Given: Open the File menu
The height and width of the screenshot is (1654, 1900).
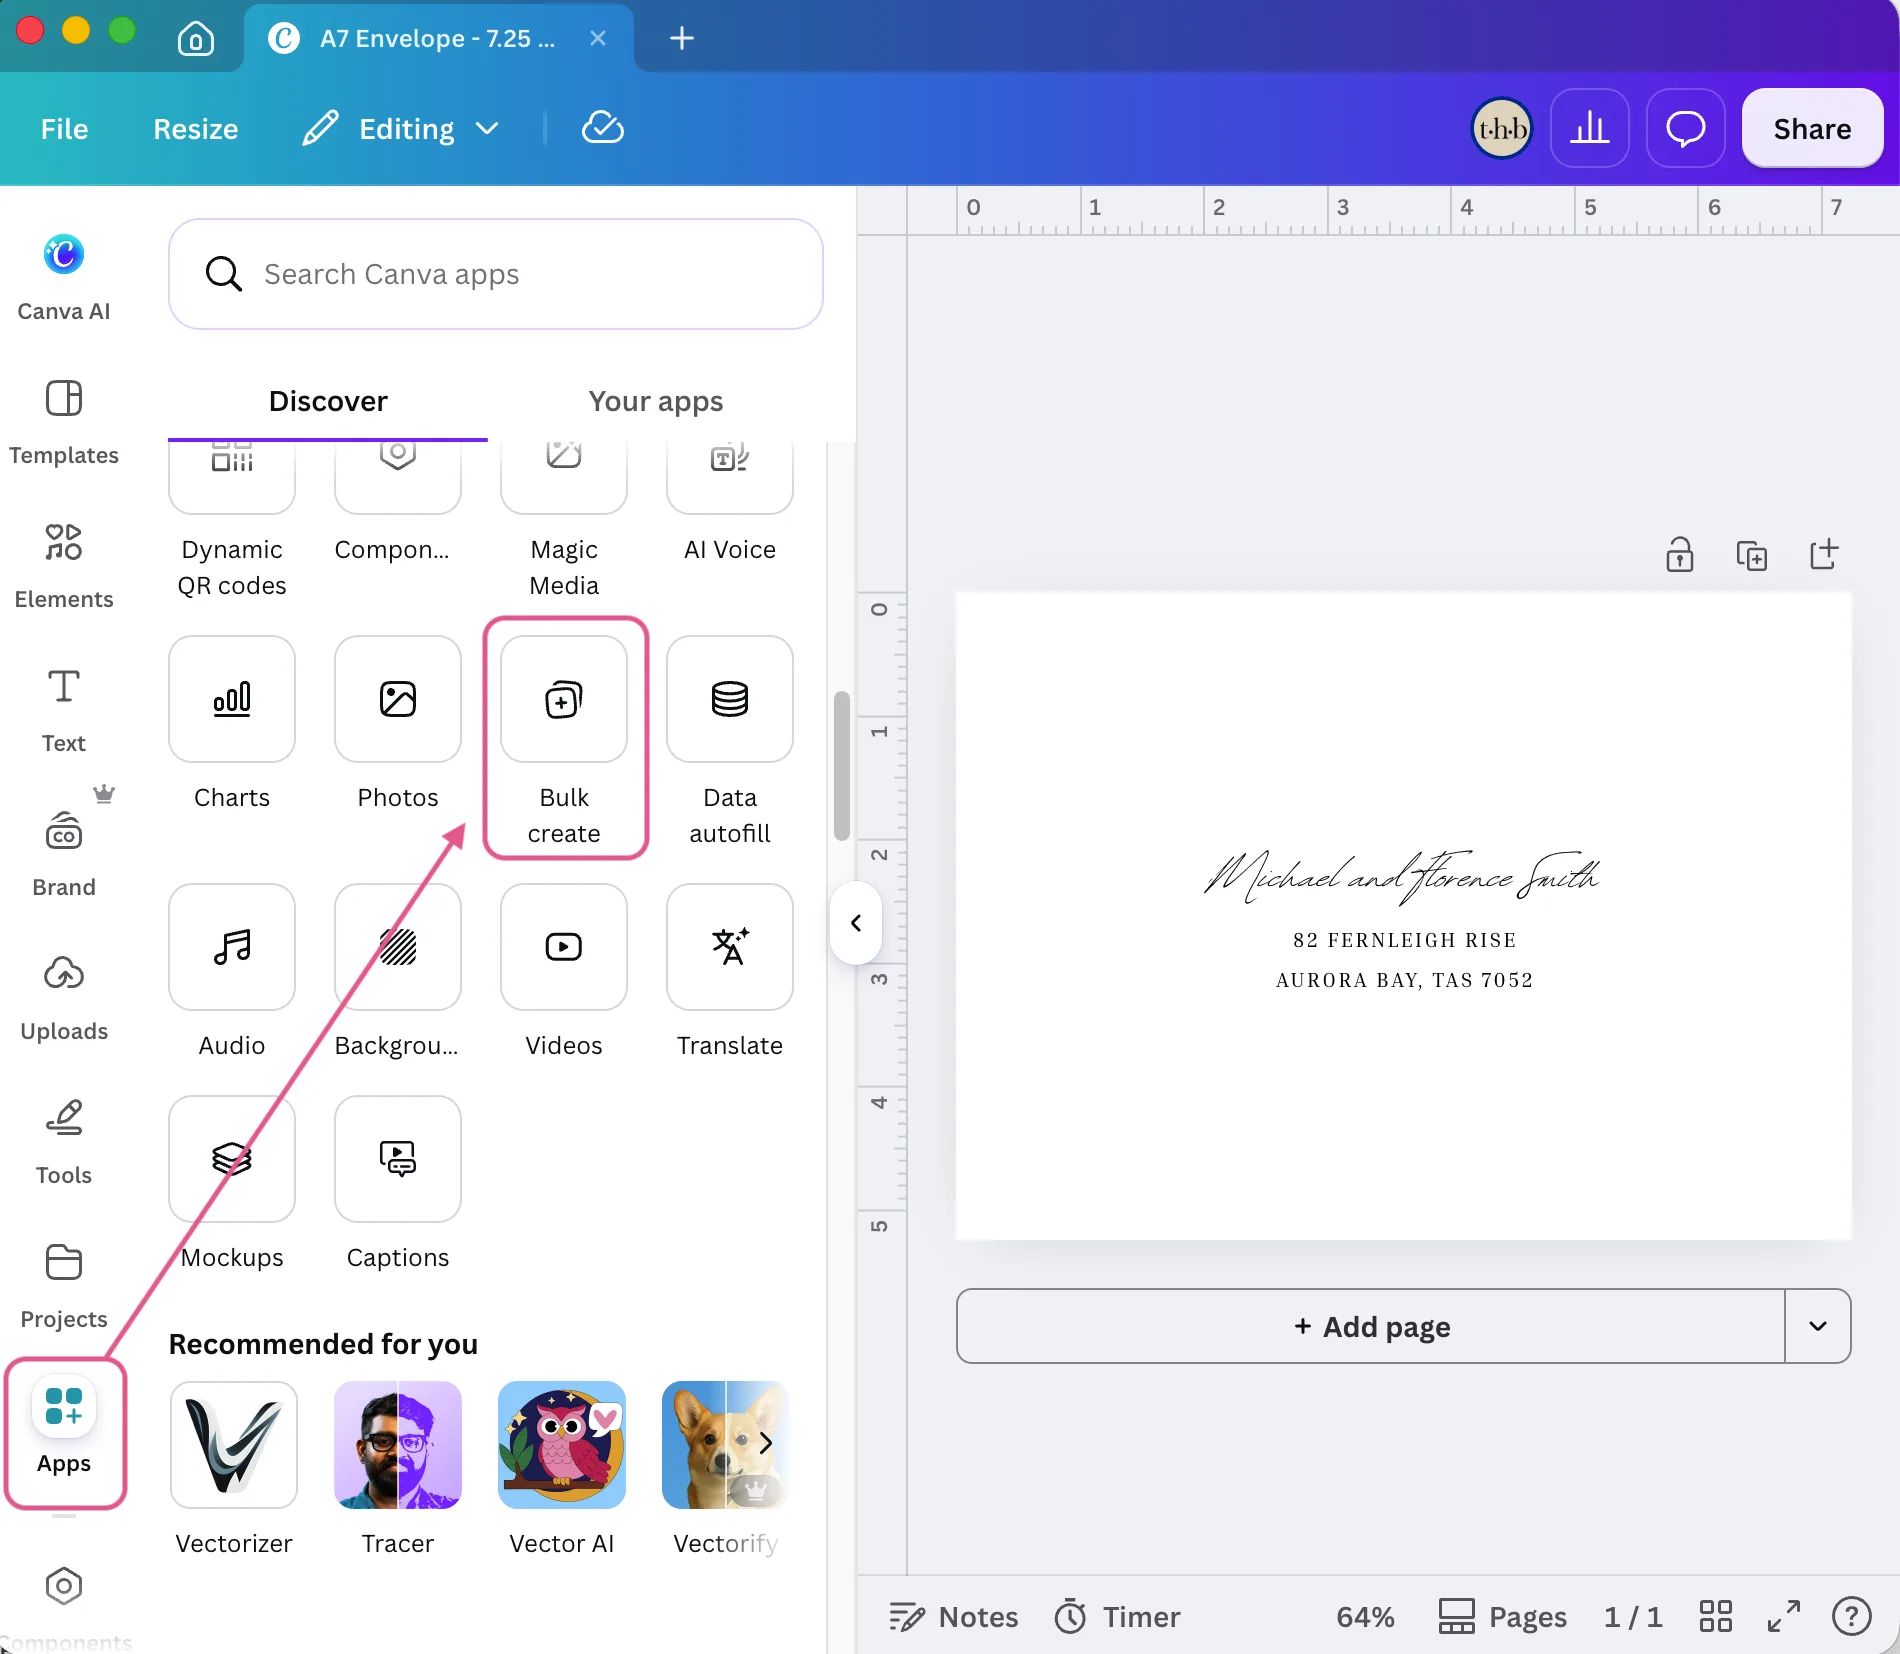Looking at the screenshot, I should 64,129.
